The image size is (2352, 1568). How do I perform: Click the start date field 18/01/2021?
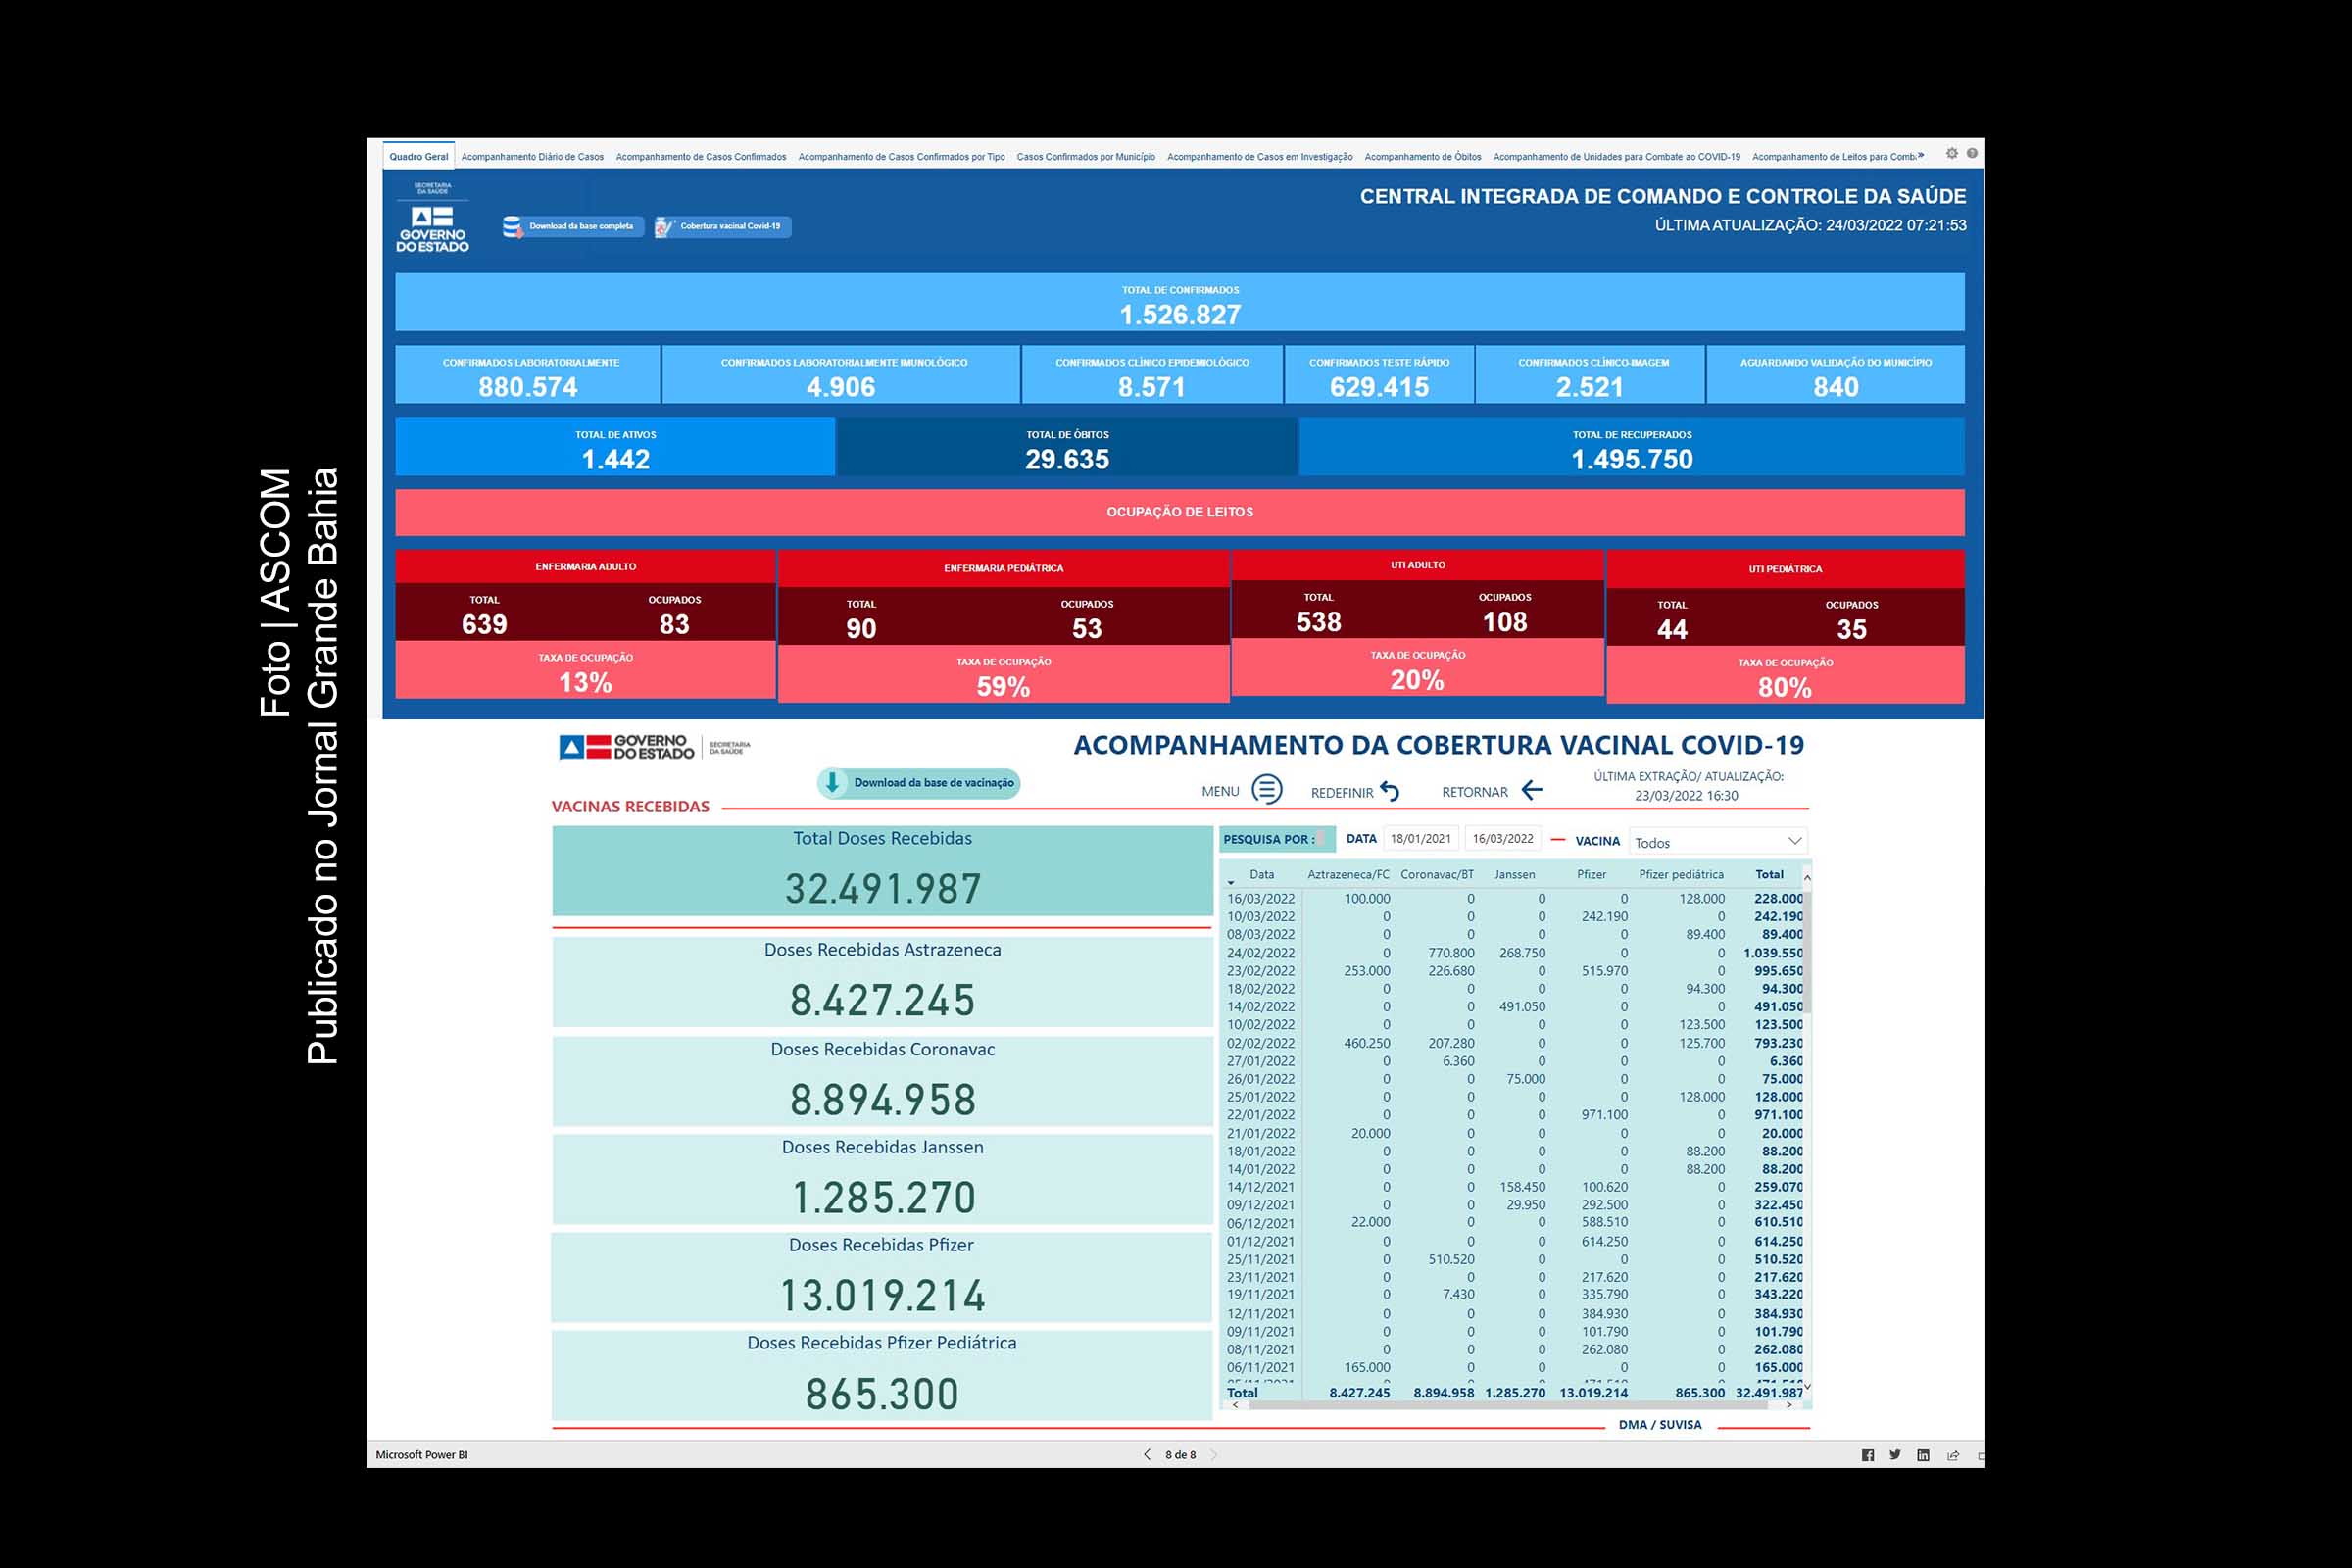(1420, 839)
